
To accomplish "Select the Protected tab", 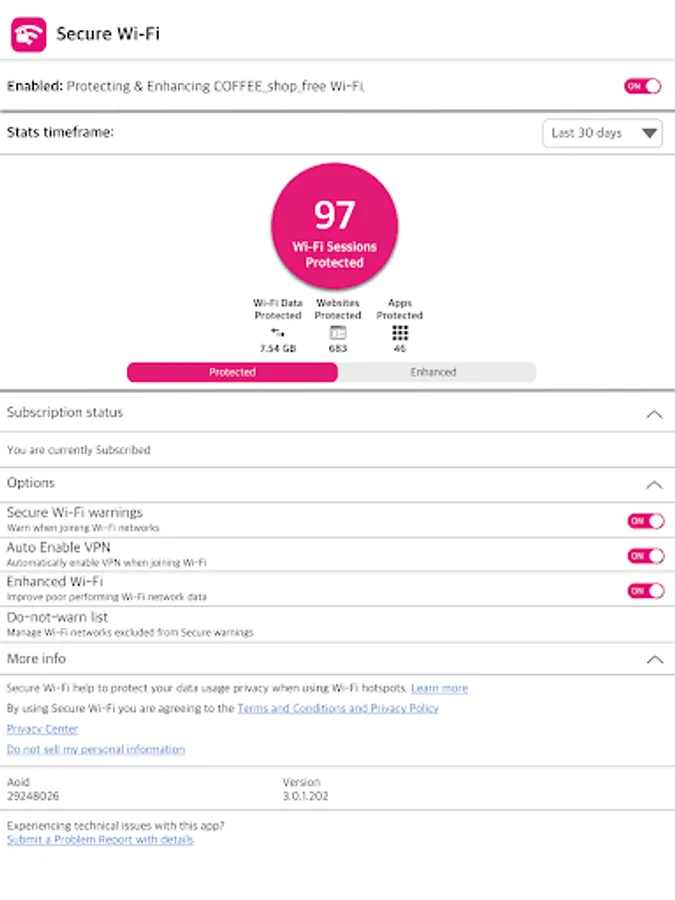I will [232, 372].
